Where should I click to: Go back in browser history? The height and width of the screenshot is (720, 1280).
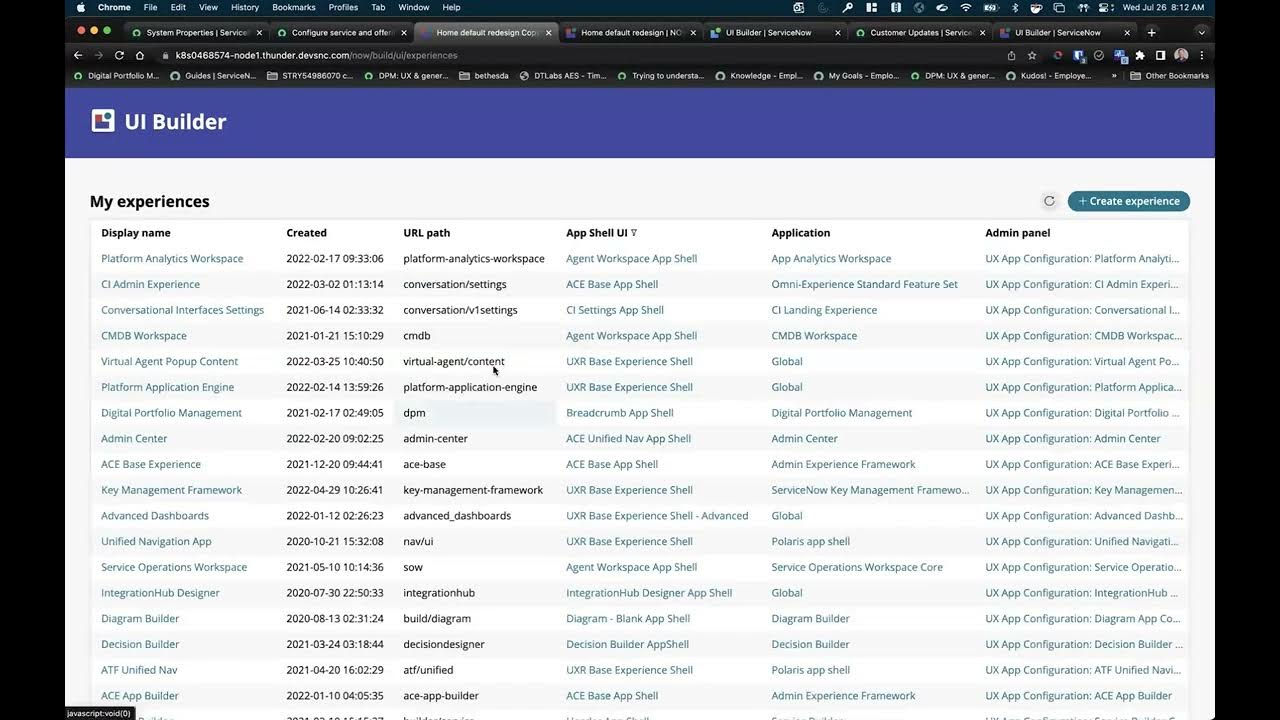78,55
